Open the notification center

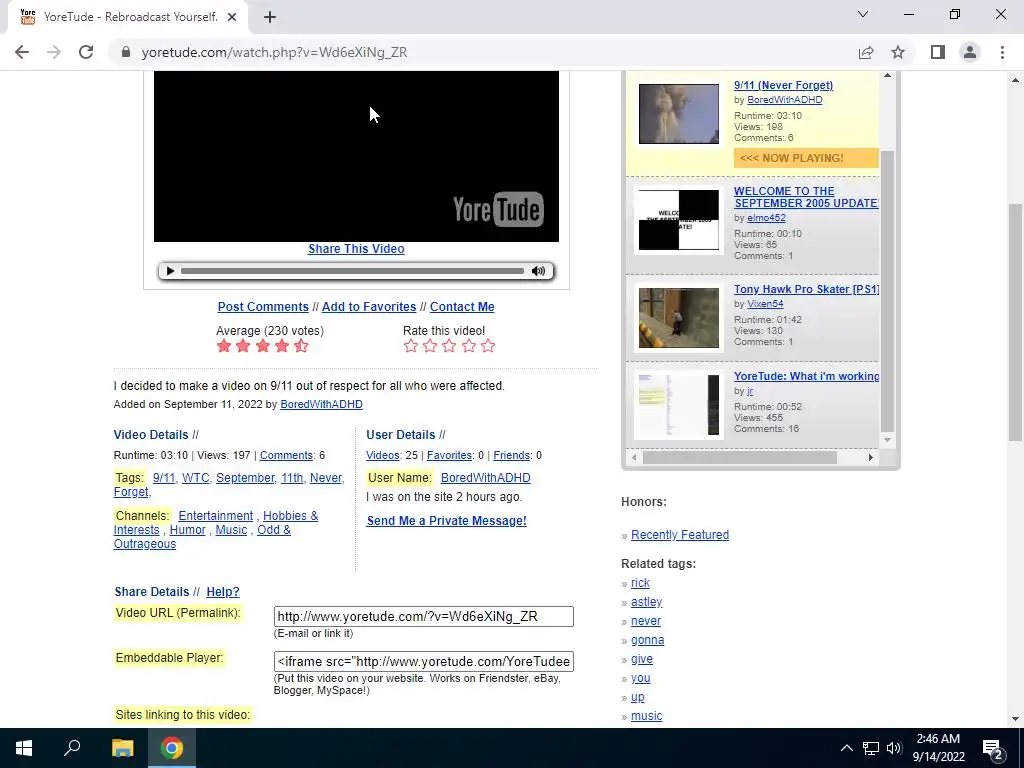click(993, 749)
